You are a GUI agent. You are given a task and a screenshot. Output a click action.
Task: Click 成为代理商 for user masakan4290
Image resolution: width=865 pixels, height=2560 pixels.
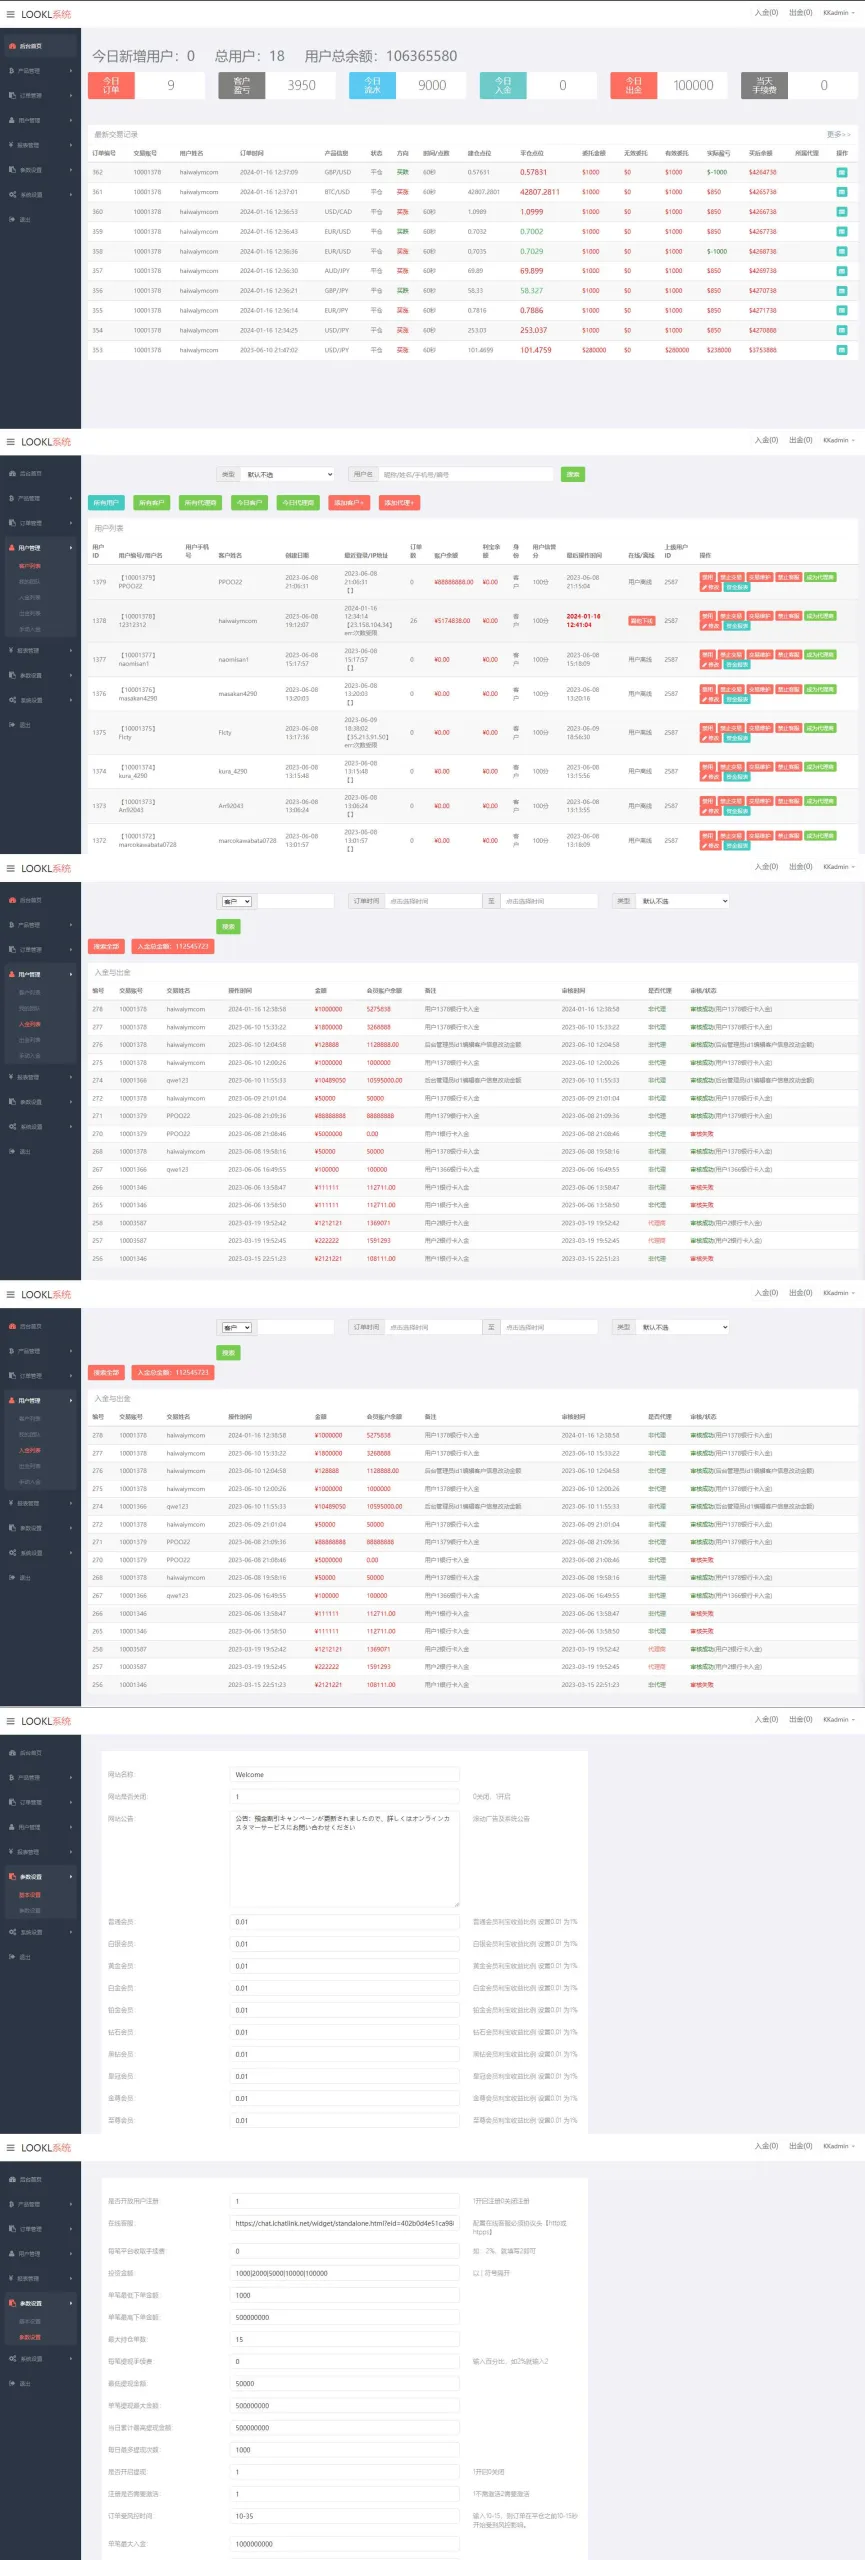pos(819,689)
